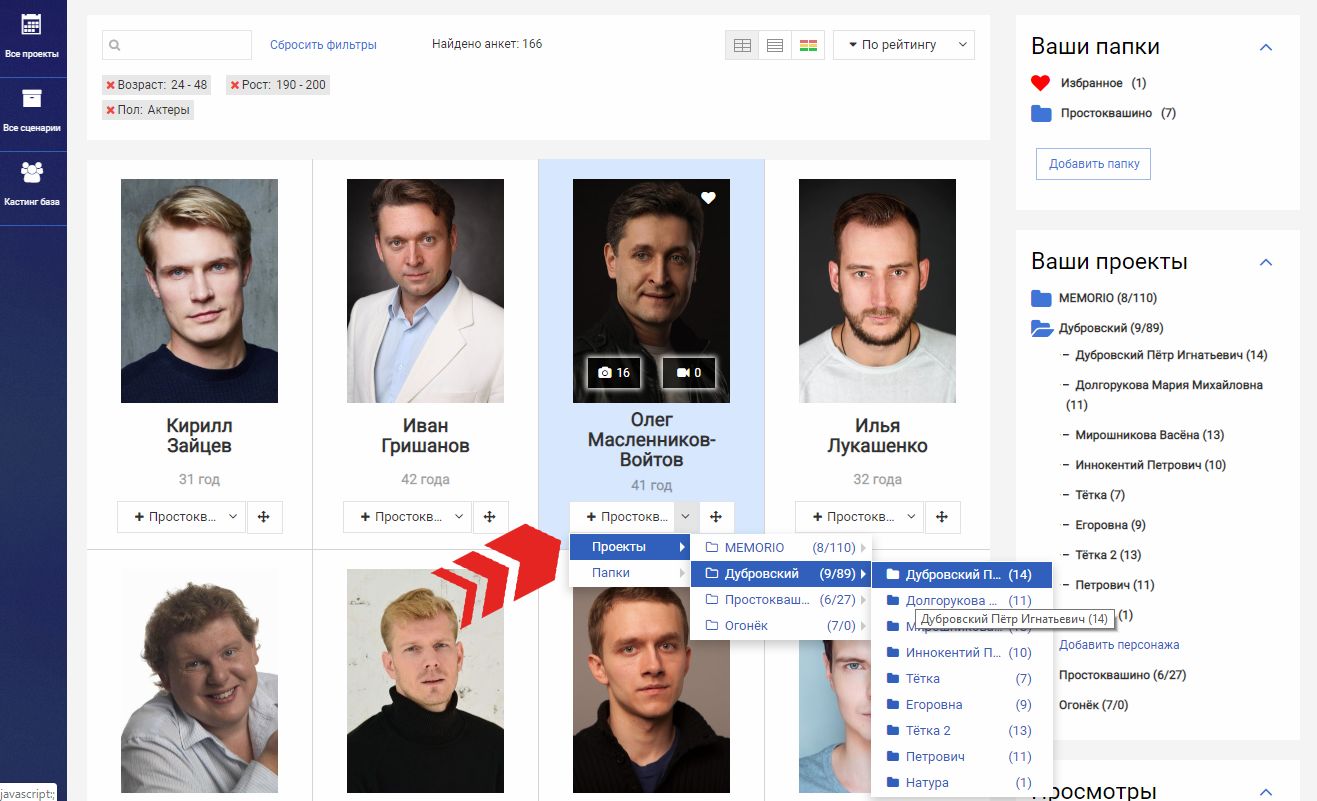Open add-to dropdown arrow for Иван Гришанов
The image size is (1317, 801).
point(458,517)
